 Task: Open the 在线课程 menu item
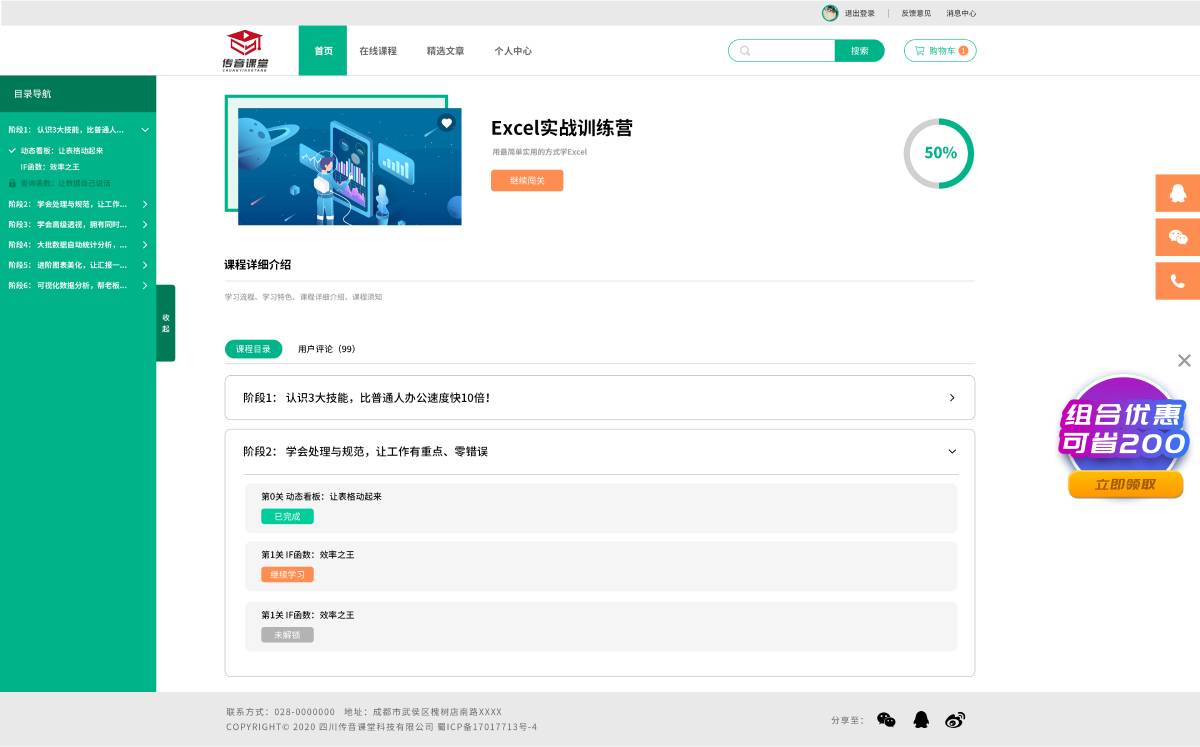pyautogui.click(x=378, y=50)
